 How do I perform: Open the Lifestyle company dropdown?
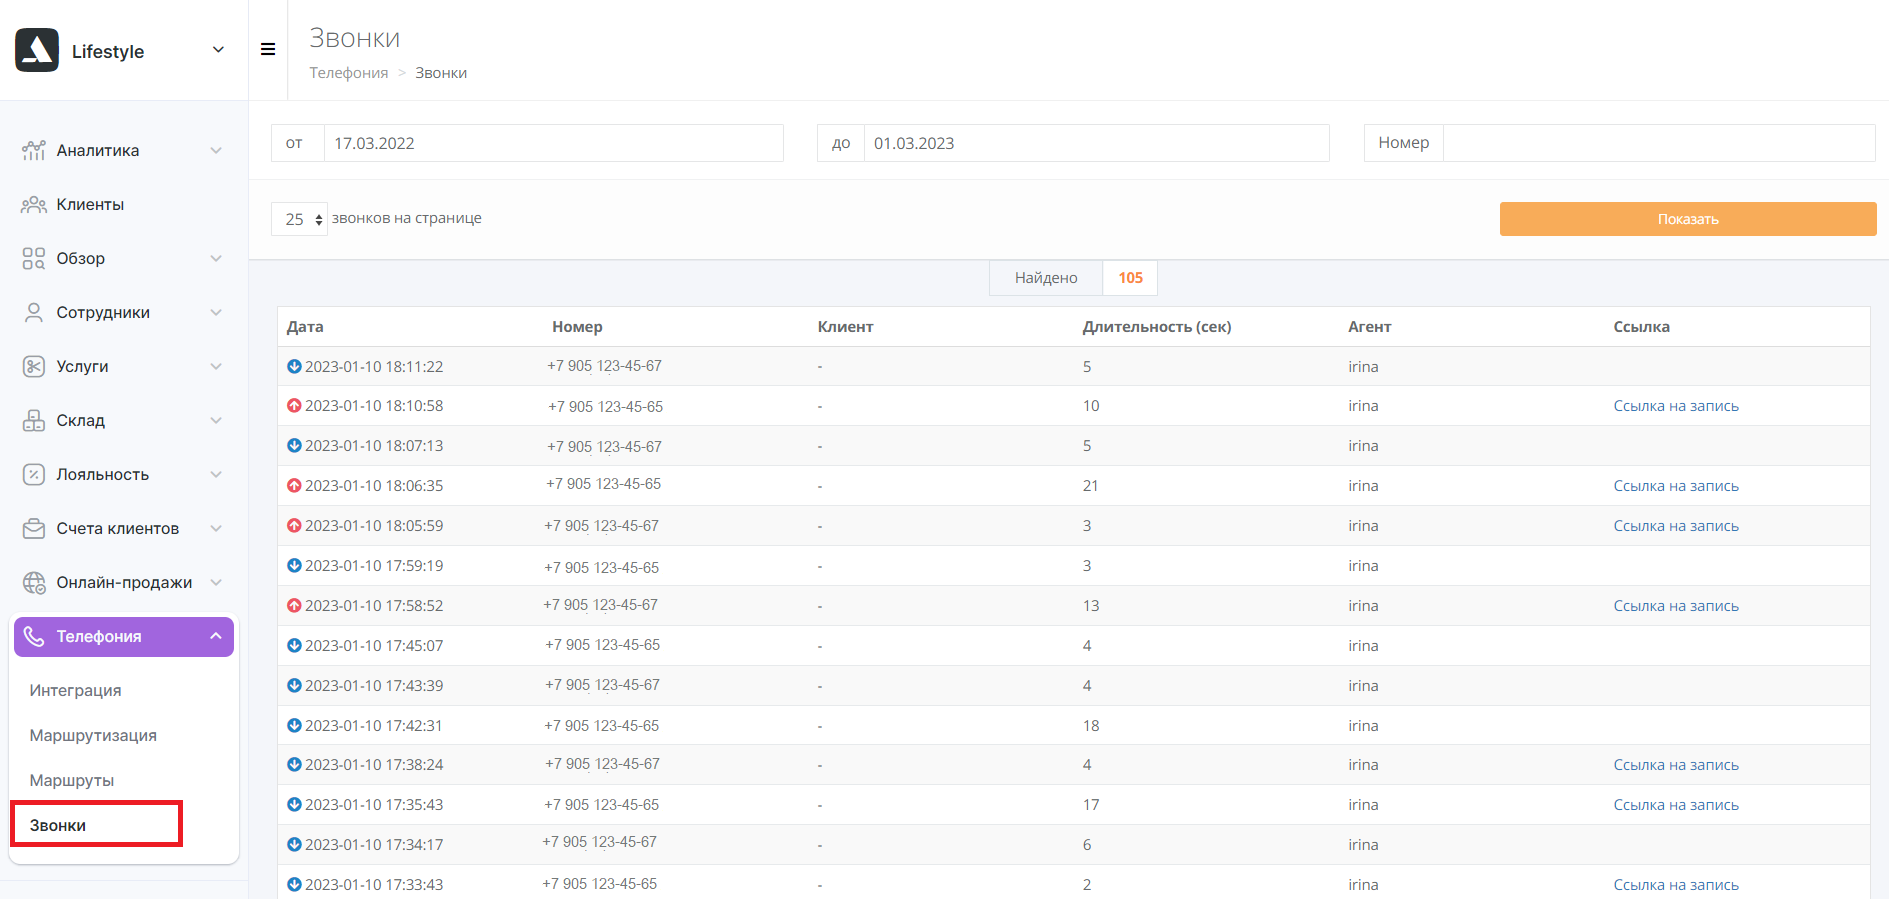click(x=218, y=50)
